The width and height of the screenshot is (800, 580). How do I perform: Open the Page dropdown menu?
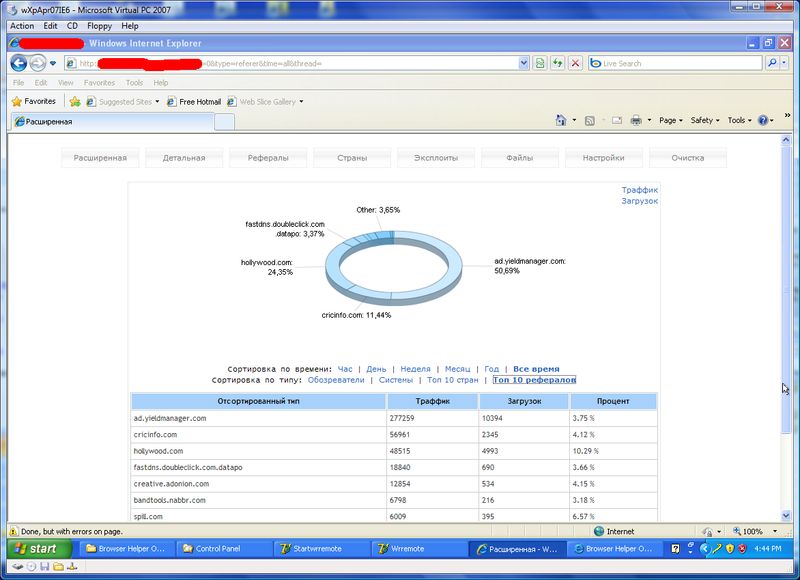click(x=670, y=120)
